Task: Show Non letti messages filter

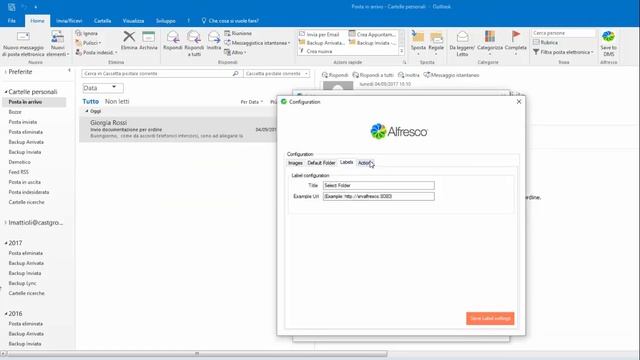Action: tap(117, 101)
